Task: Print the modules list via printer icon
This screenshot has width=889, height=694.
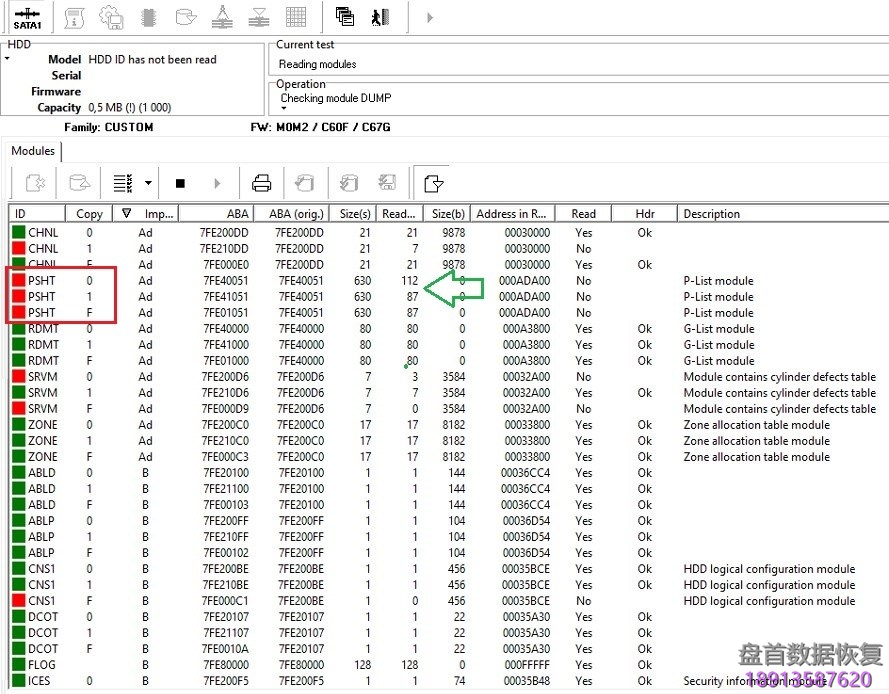Action: (x=261, y=182)
